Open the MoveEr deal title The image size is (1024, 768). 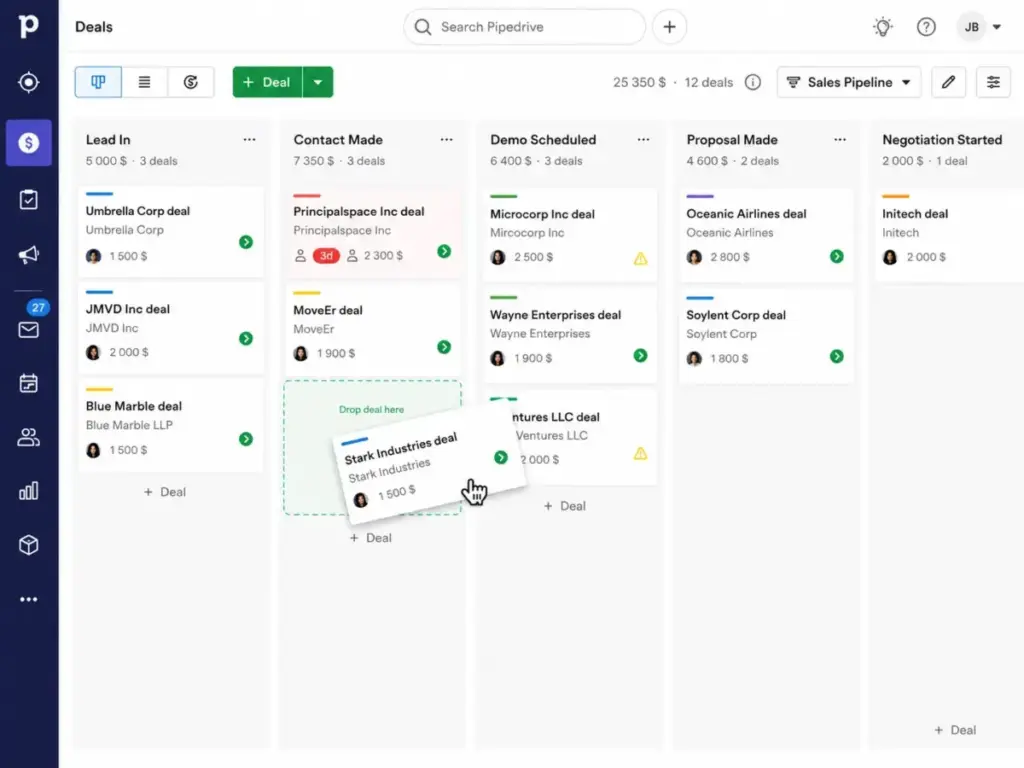tap(328, 310)
